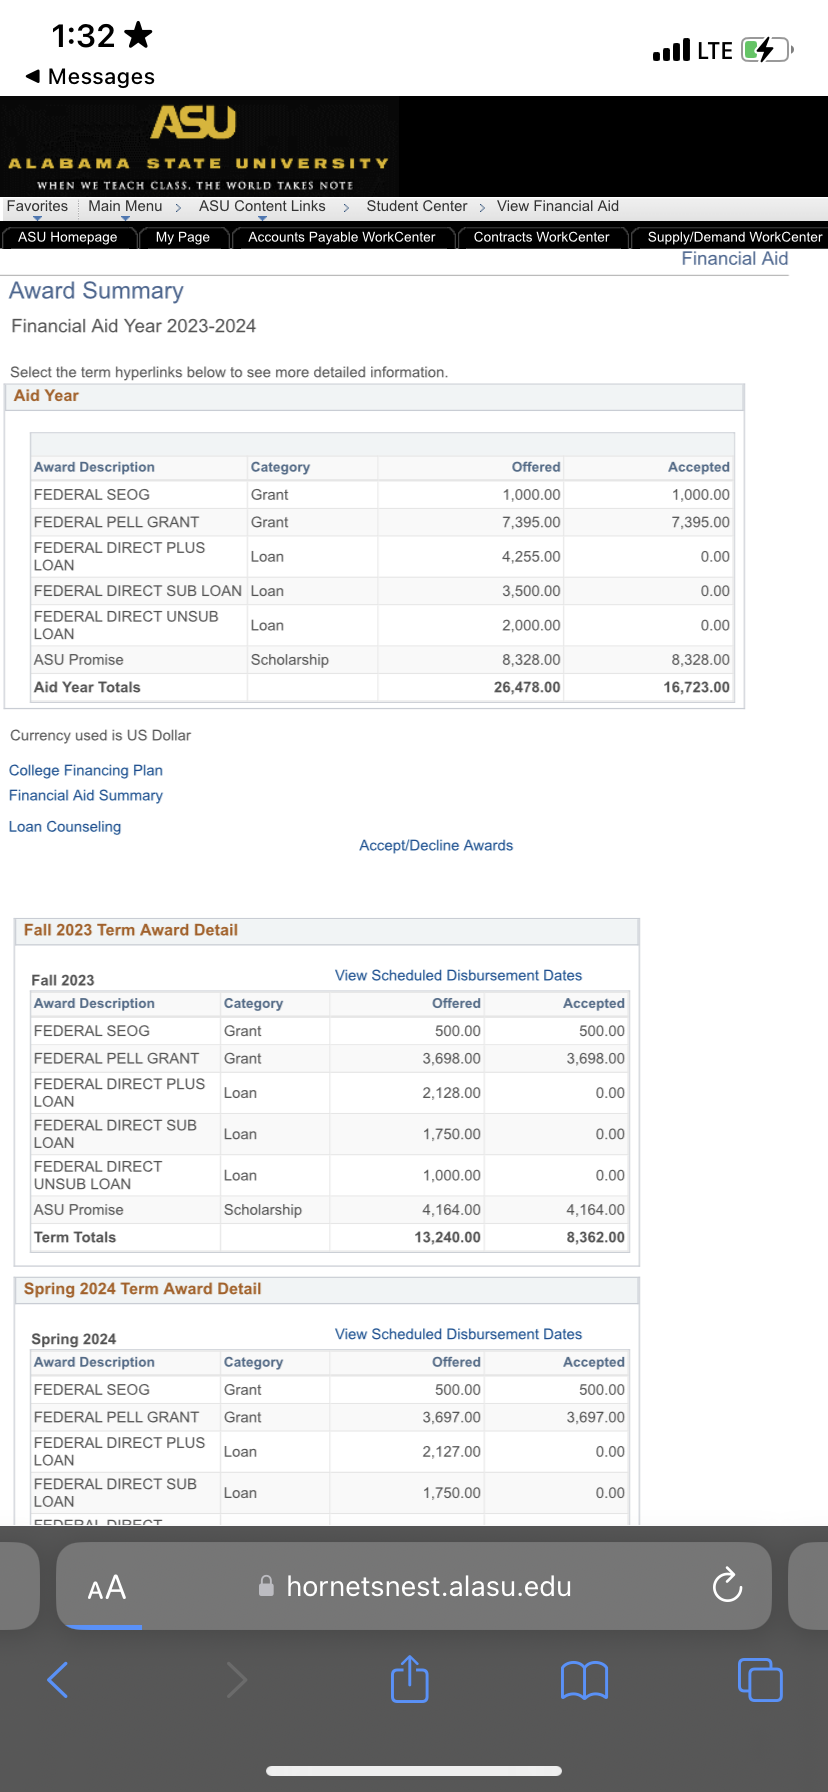Open the AA reader text options

click(107, 1587)
